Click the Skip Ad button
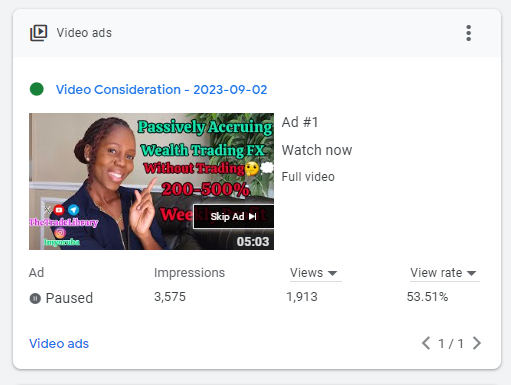 [233, 217]
